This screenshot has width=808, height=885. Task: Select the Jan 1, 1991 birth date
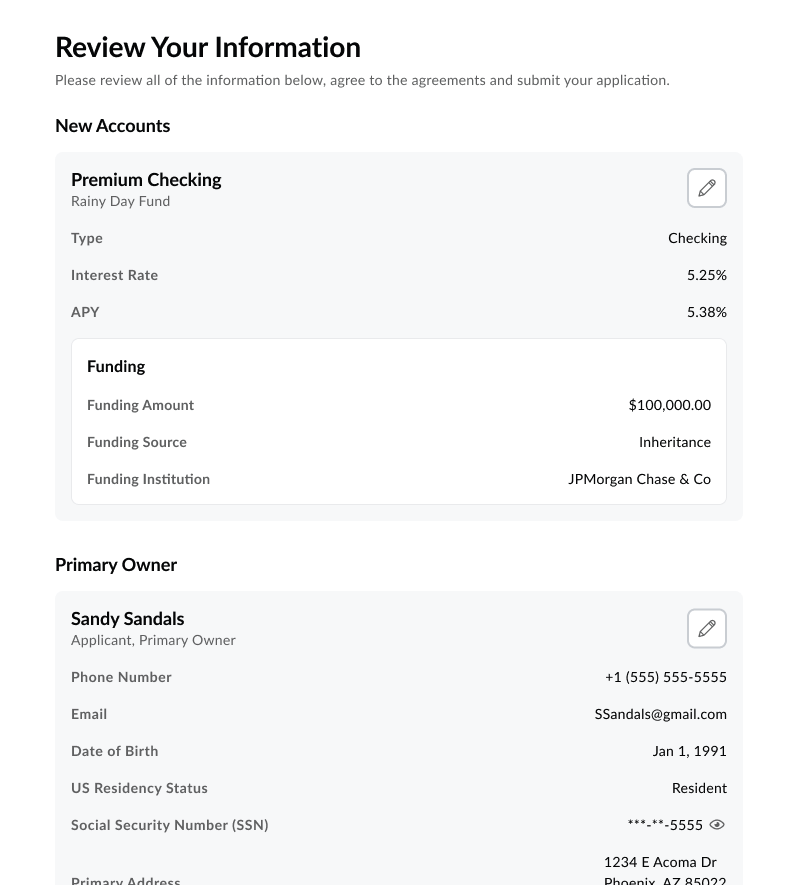[x=689, y=751]
